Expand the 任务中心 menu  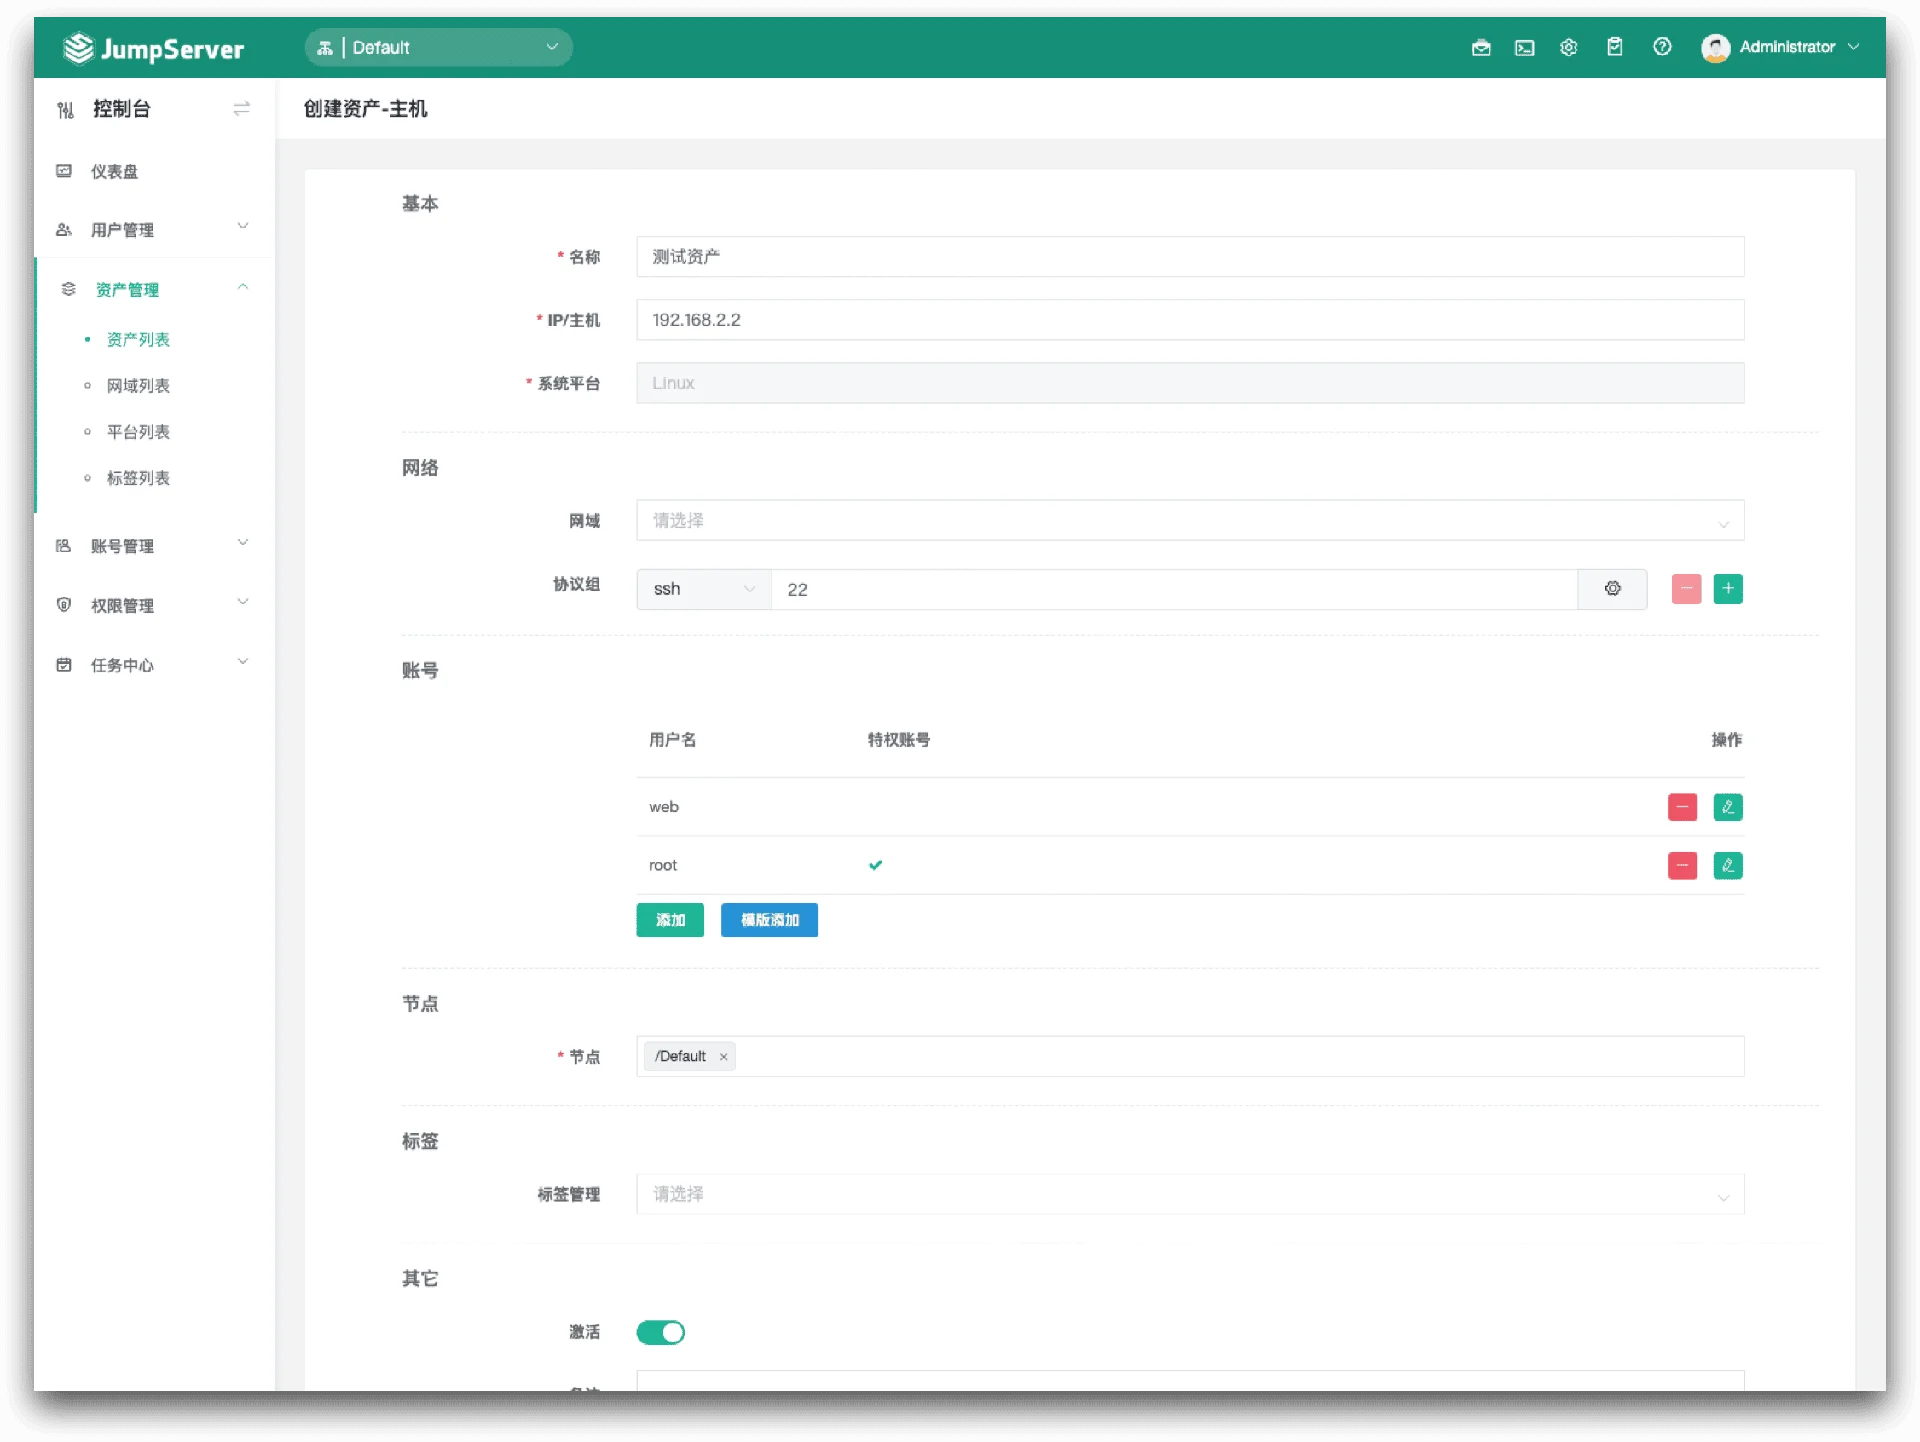pyautogui.click(x=243, y=662)
